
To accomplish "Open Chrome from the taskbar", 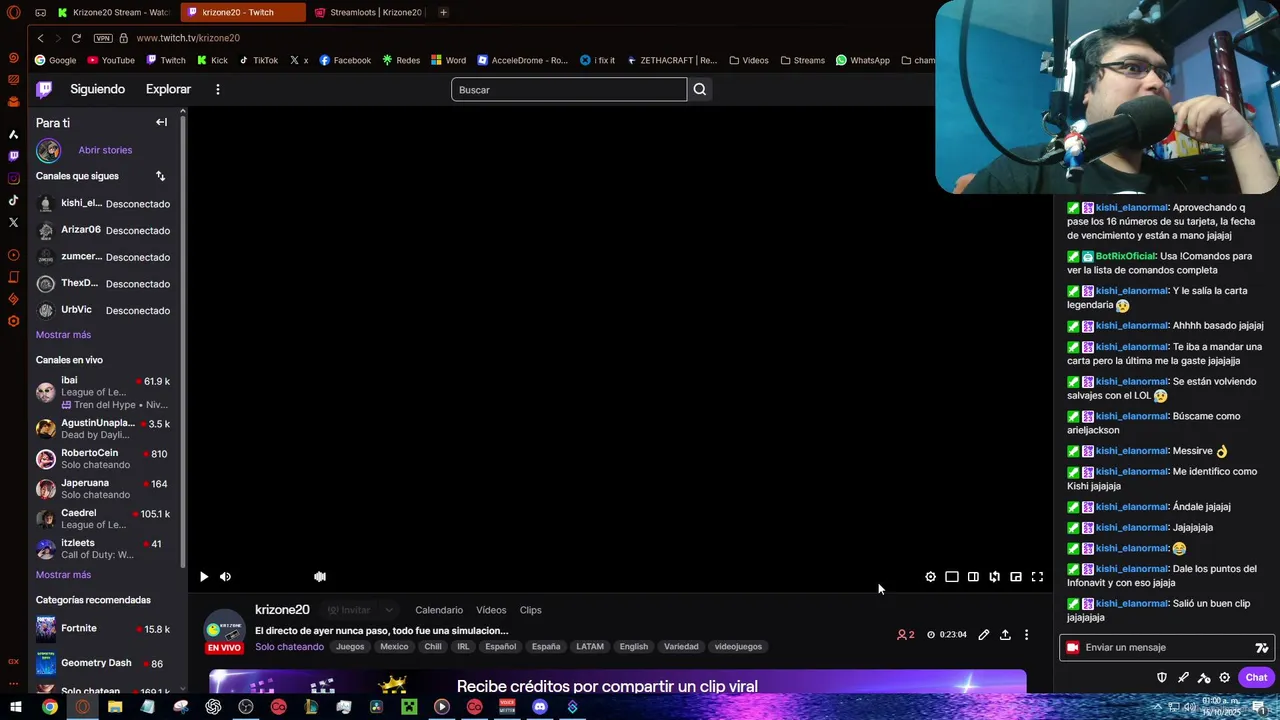I will point(49,707).
